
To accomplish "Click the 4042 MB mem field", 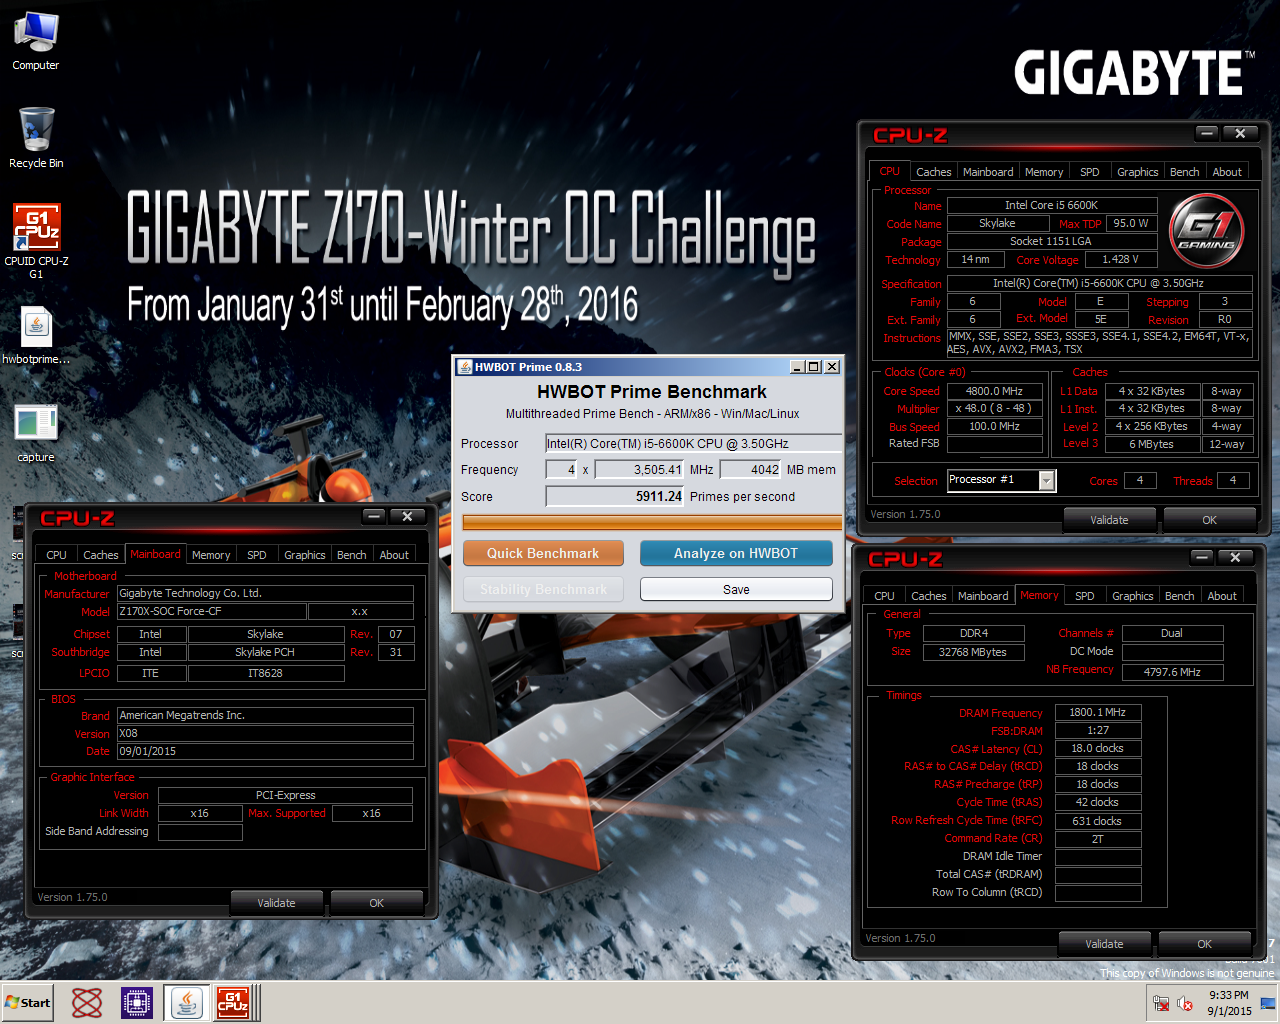I will click(x=750, y=470).
